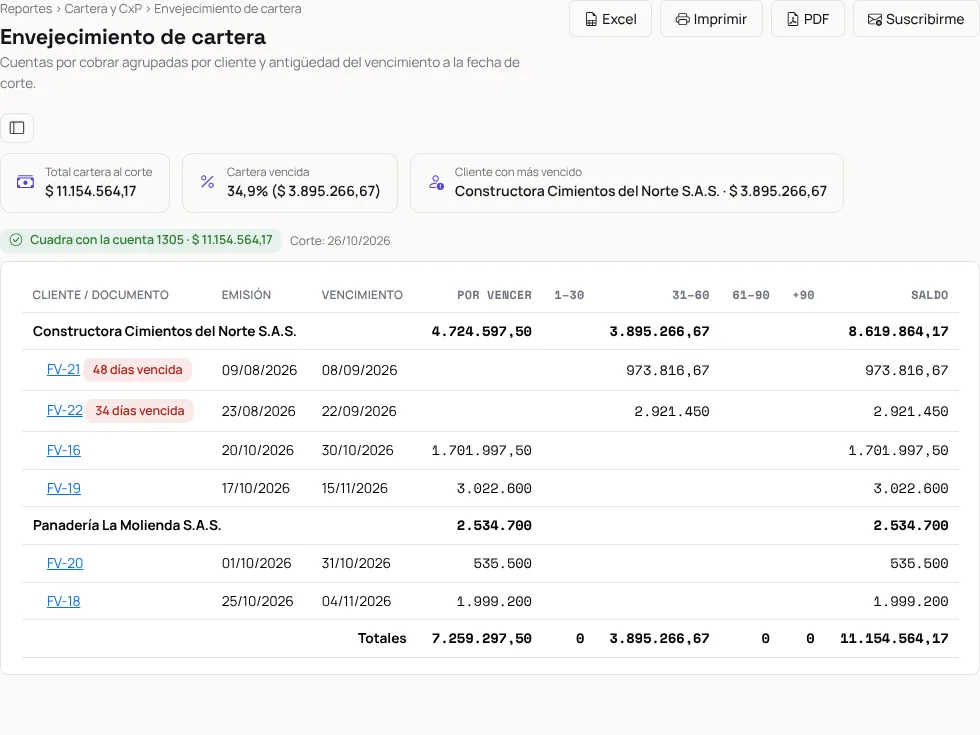
Task: Click the FV-22 31-60 amount 2.921.450
Action: click(672, 411)
